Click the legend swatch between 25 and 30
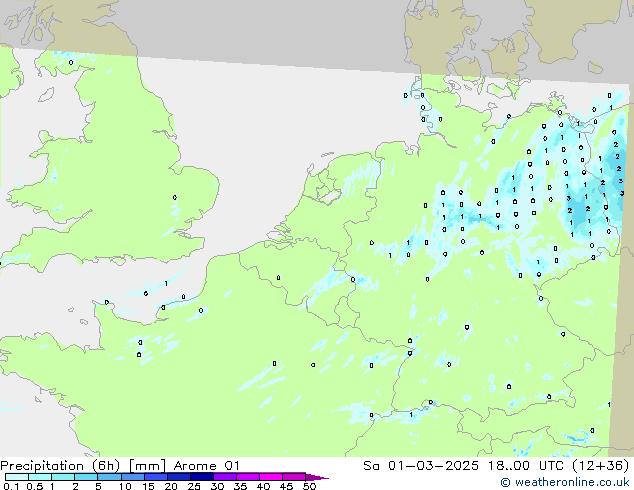The height and width of the screenshot is (490, 634). click(x=201, y=477)
